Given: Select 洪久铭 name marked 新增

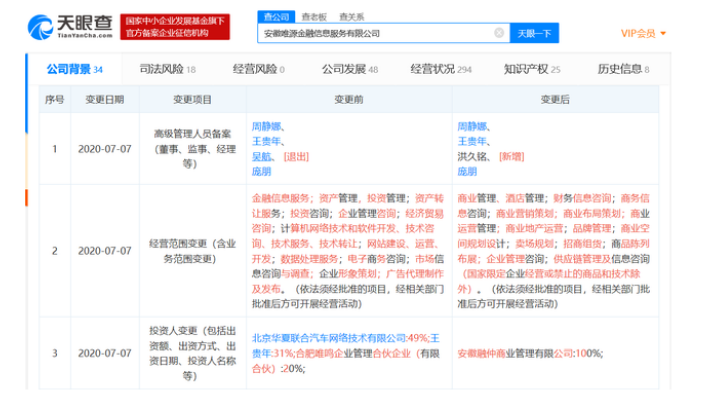Looking at the screenshot, I should (472, 157).
